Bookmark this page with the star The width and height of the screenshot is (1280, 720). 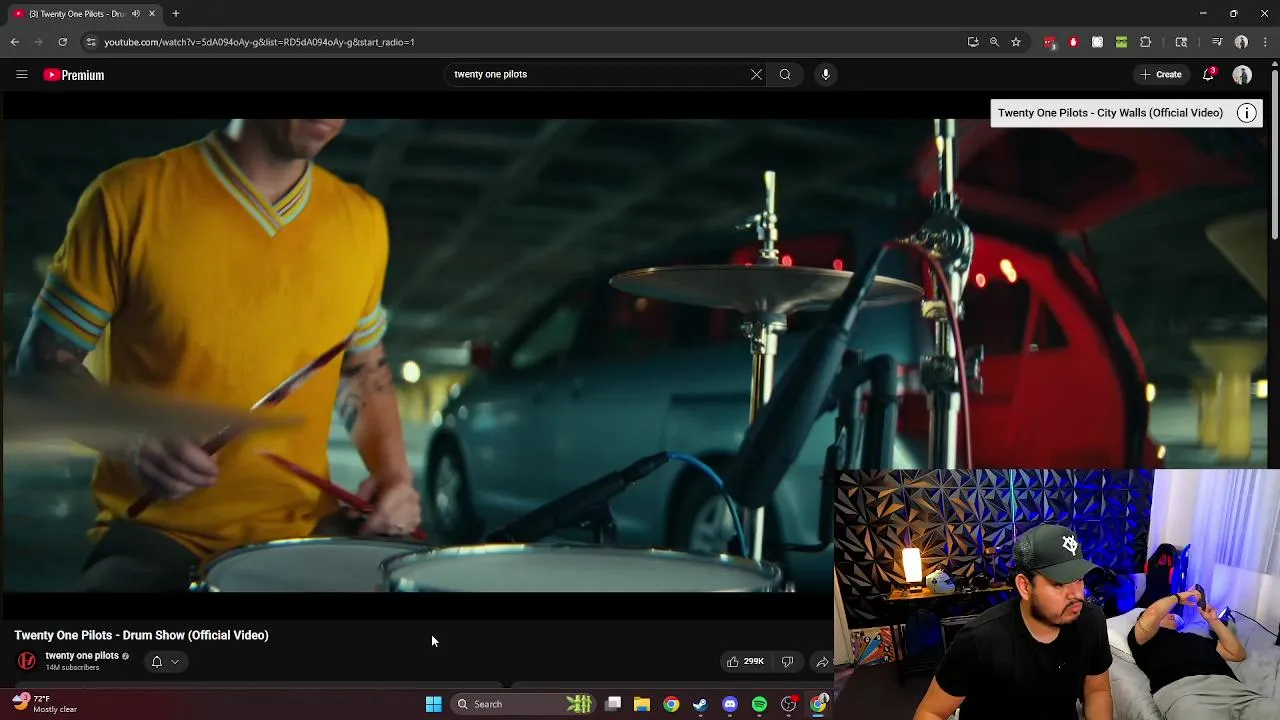tap(1016, 42)
